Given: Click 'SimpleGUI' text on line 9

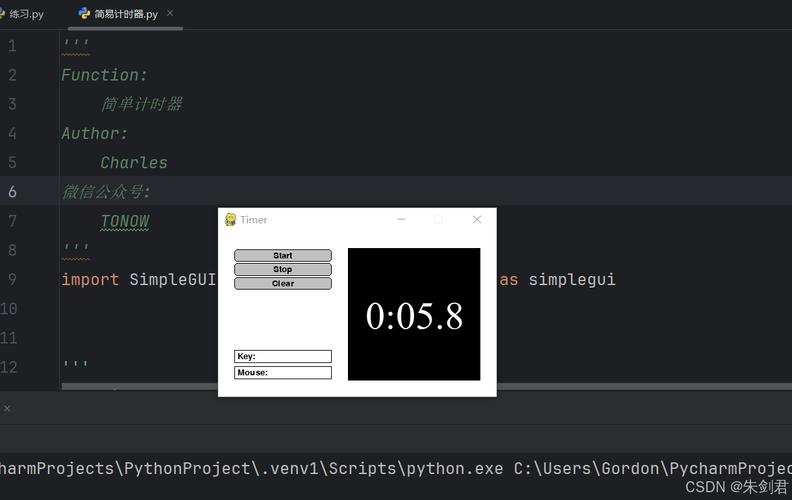Looking at the screenshot, I should click(x=173, y=279).
